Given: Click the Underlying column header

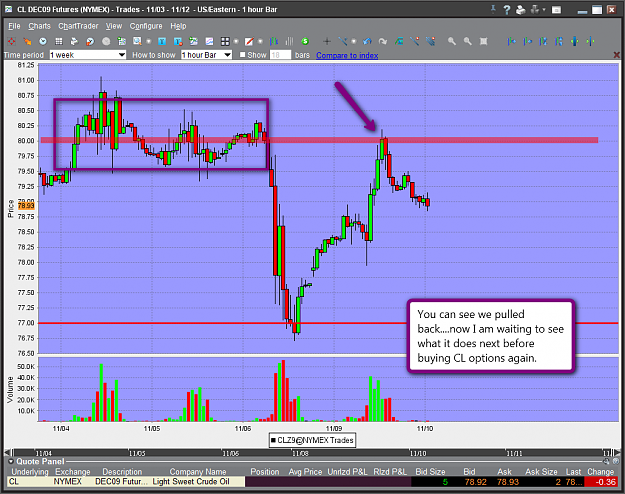Looking at the screenshot, I should point(30,472).
